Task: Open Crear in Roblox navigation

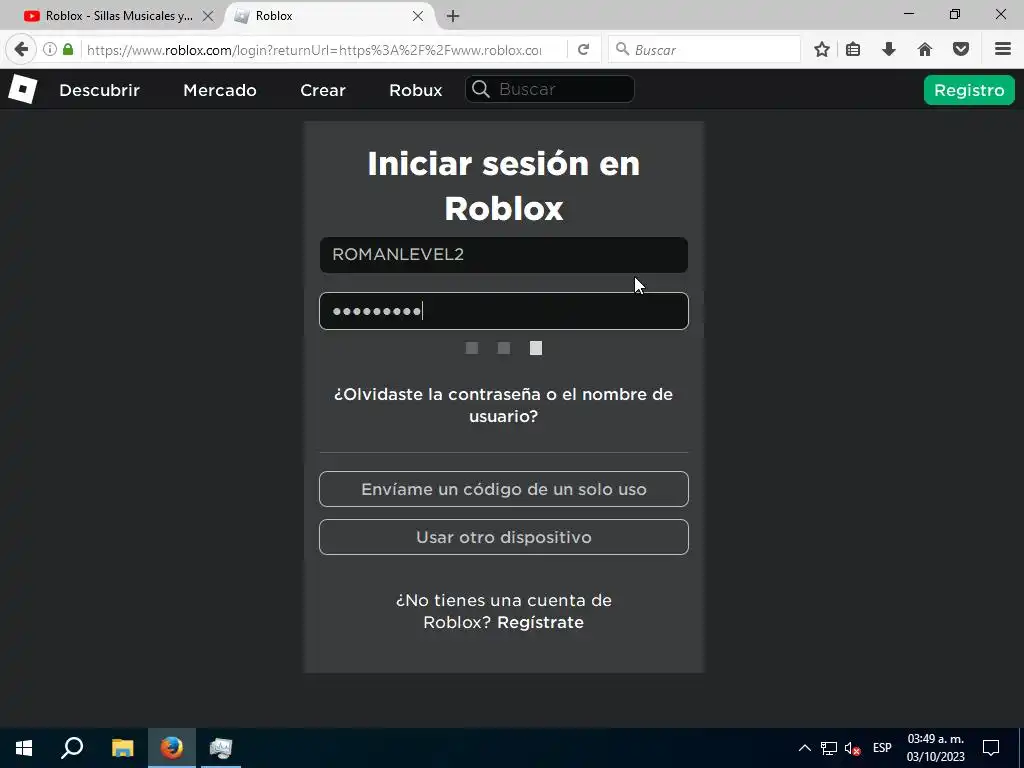Action: click(323, 90)
